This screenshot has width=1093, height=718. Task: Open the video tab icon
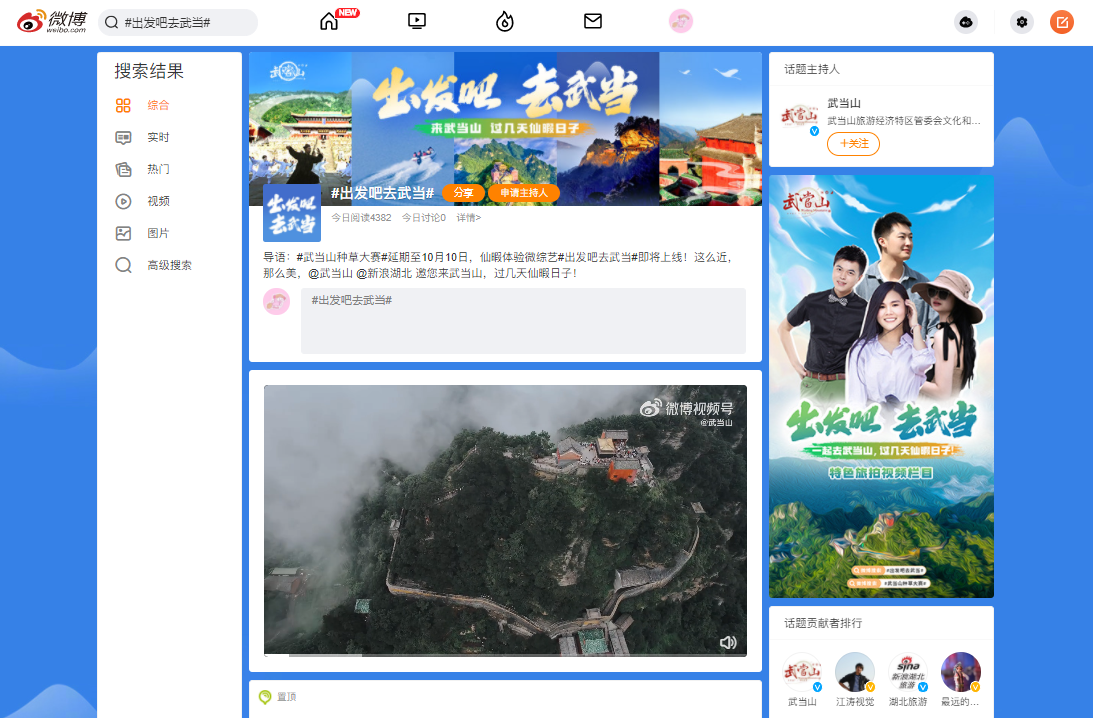pyautogui.click(x=417, y=21)
